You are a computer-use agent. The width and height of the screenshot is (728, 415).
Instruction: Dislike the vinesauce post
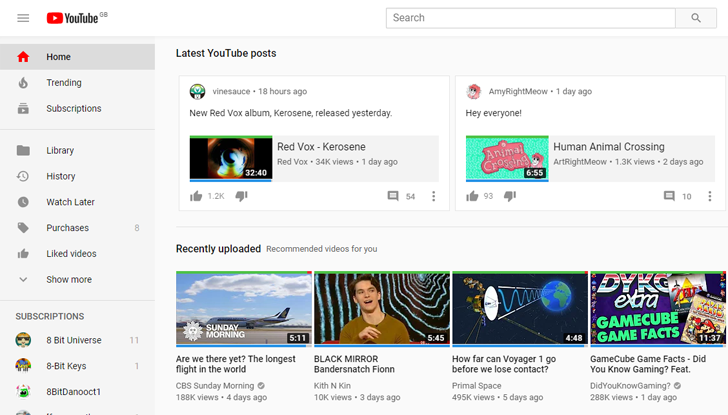(241, 196)
